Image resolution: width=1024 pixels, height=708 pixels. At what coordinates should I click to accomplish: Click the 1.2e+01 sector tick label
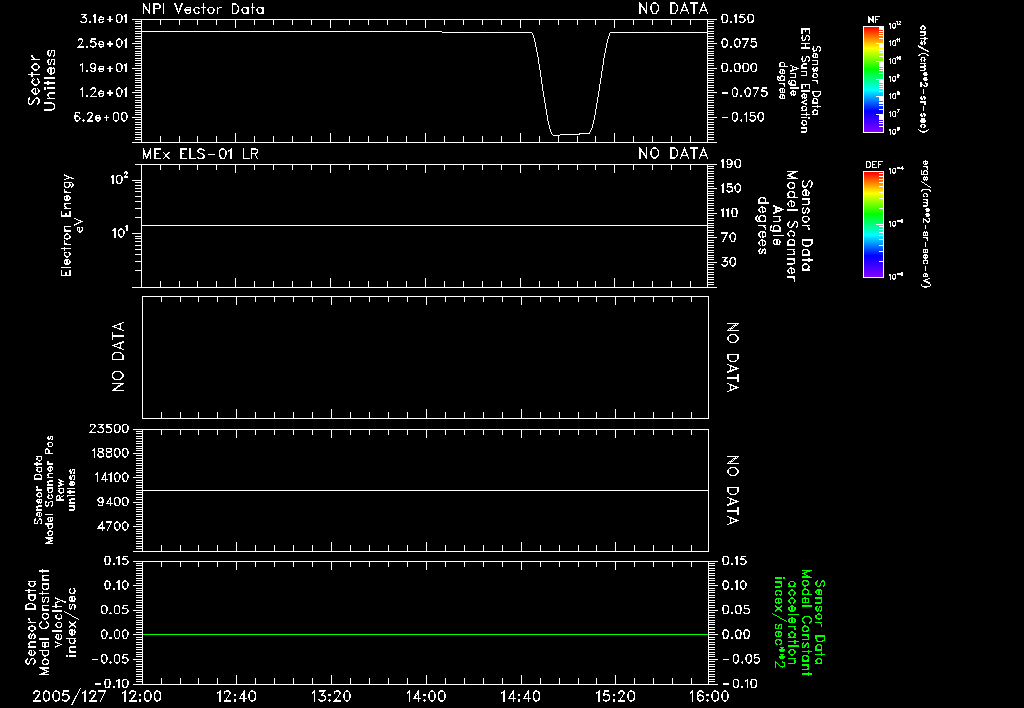coord(103,93)
